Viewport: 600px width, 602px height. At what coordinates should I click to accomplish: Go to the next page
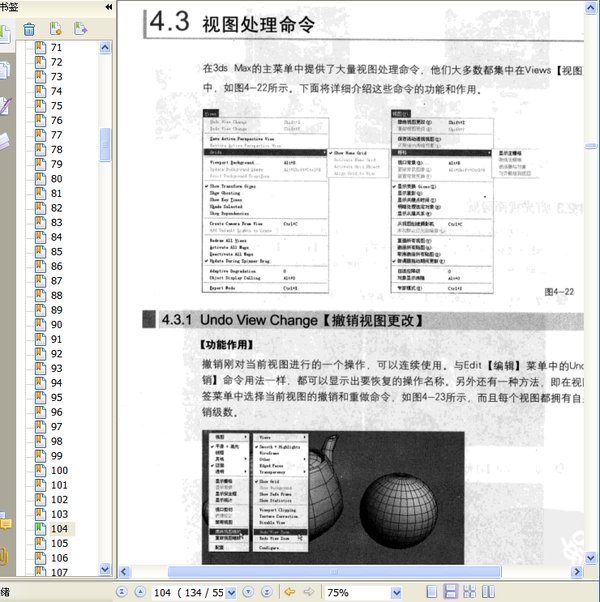[x=248, y=592]
